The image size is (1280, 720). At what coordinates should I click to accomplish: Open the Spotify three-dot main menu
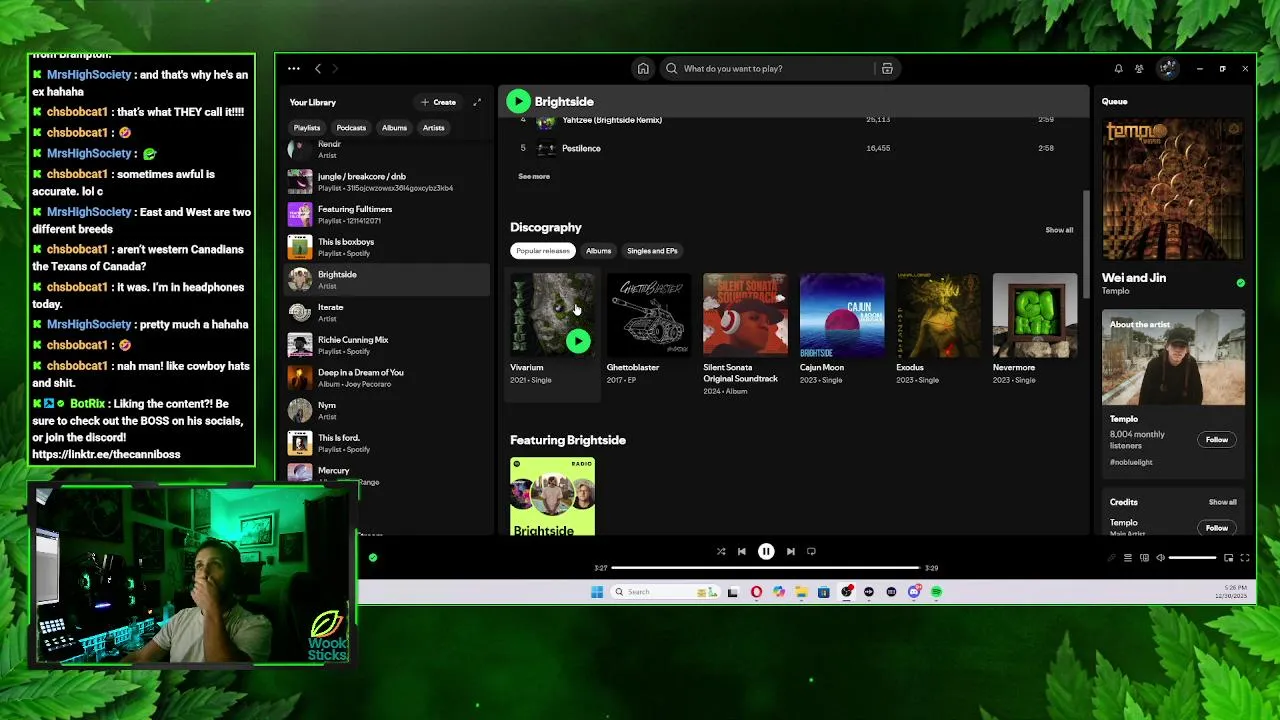pos(294,69)
